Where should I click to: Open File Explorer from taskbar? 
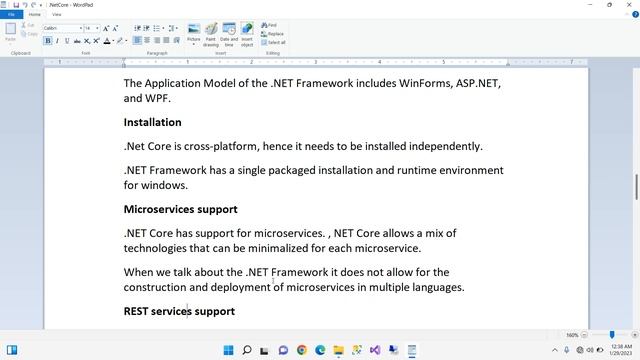(x=338, y=350)
